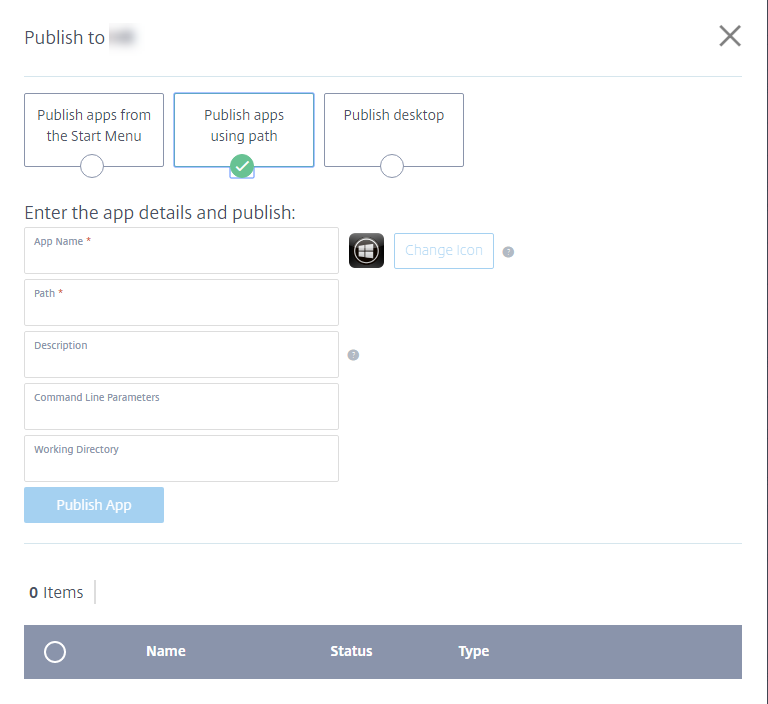Viewport: 768px width, 704px height.
Task: Click the Path input field
Action: tap(181, 302)
